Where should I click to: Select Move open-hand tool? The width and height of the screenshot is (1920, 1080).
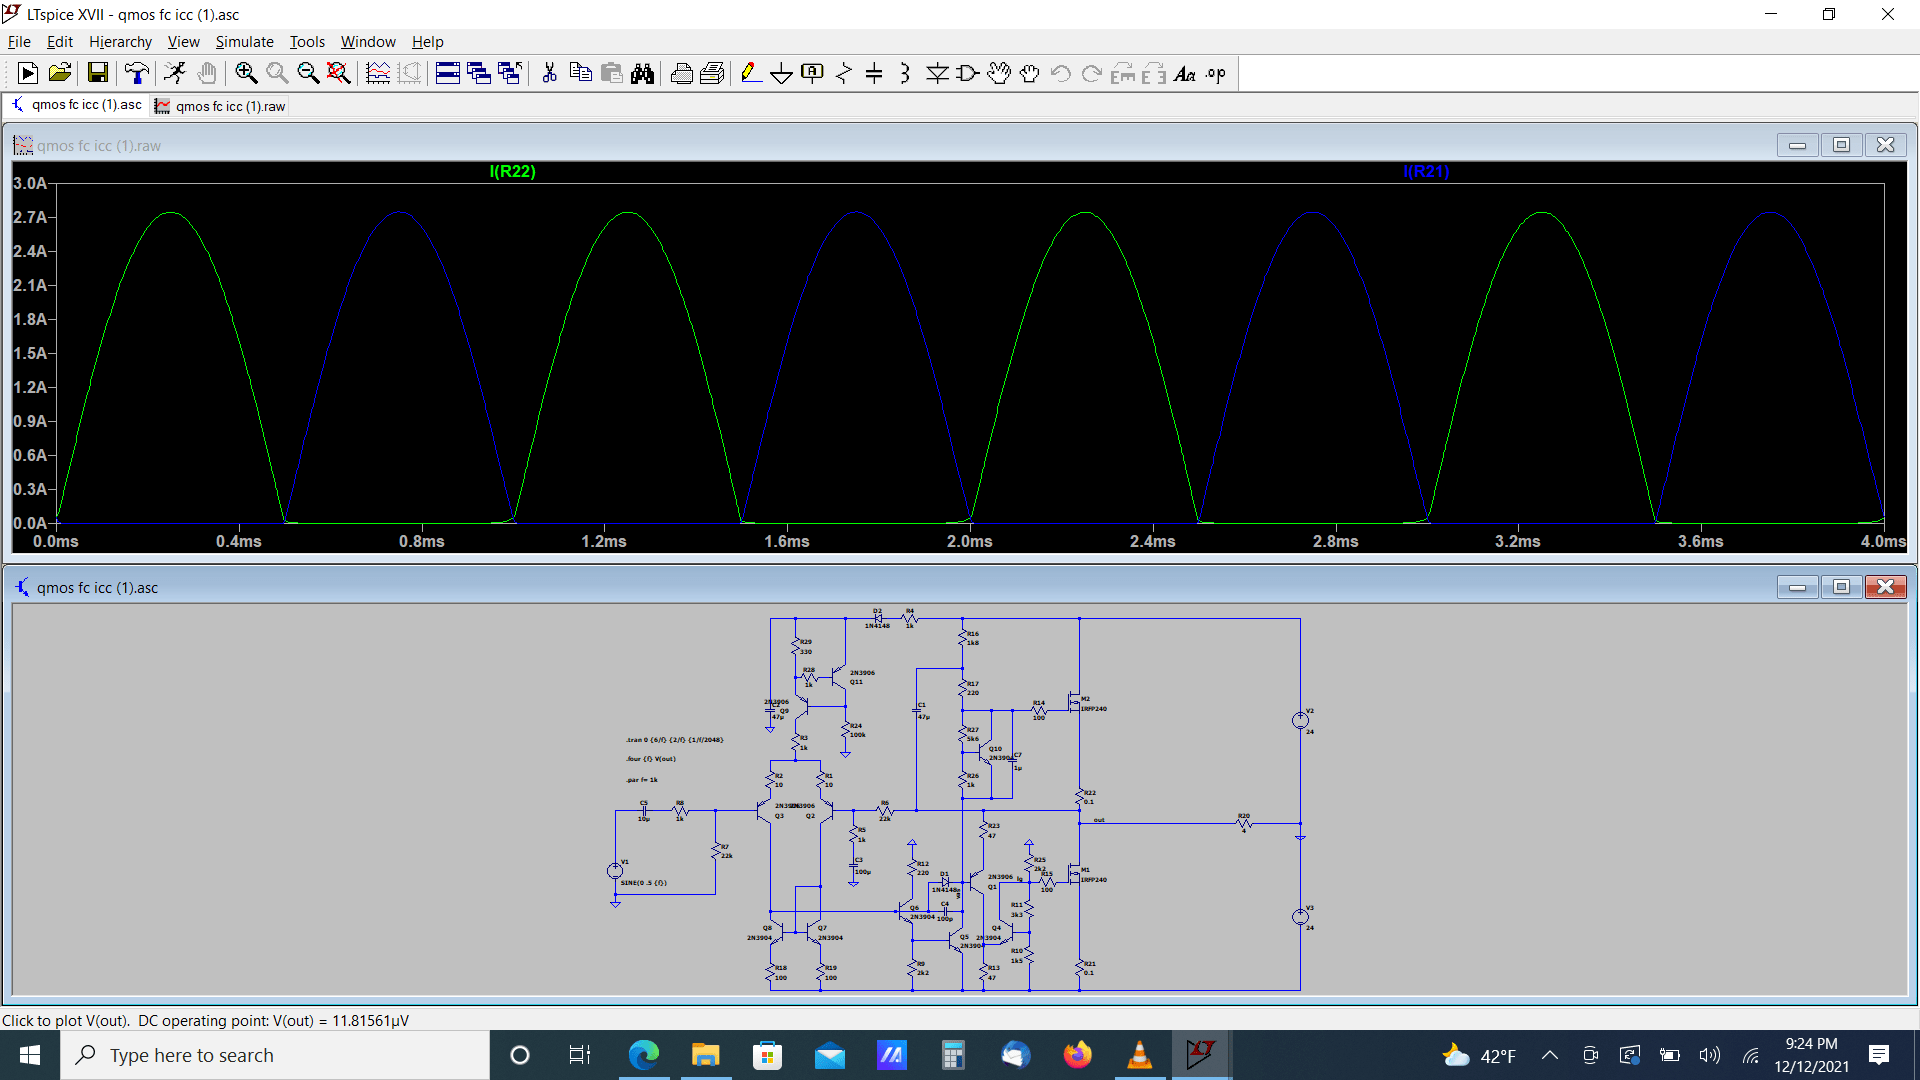click(x=998, y=73)
